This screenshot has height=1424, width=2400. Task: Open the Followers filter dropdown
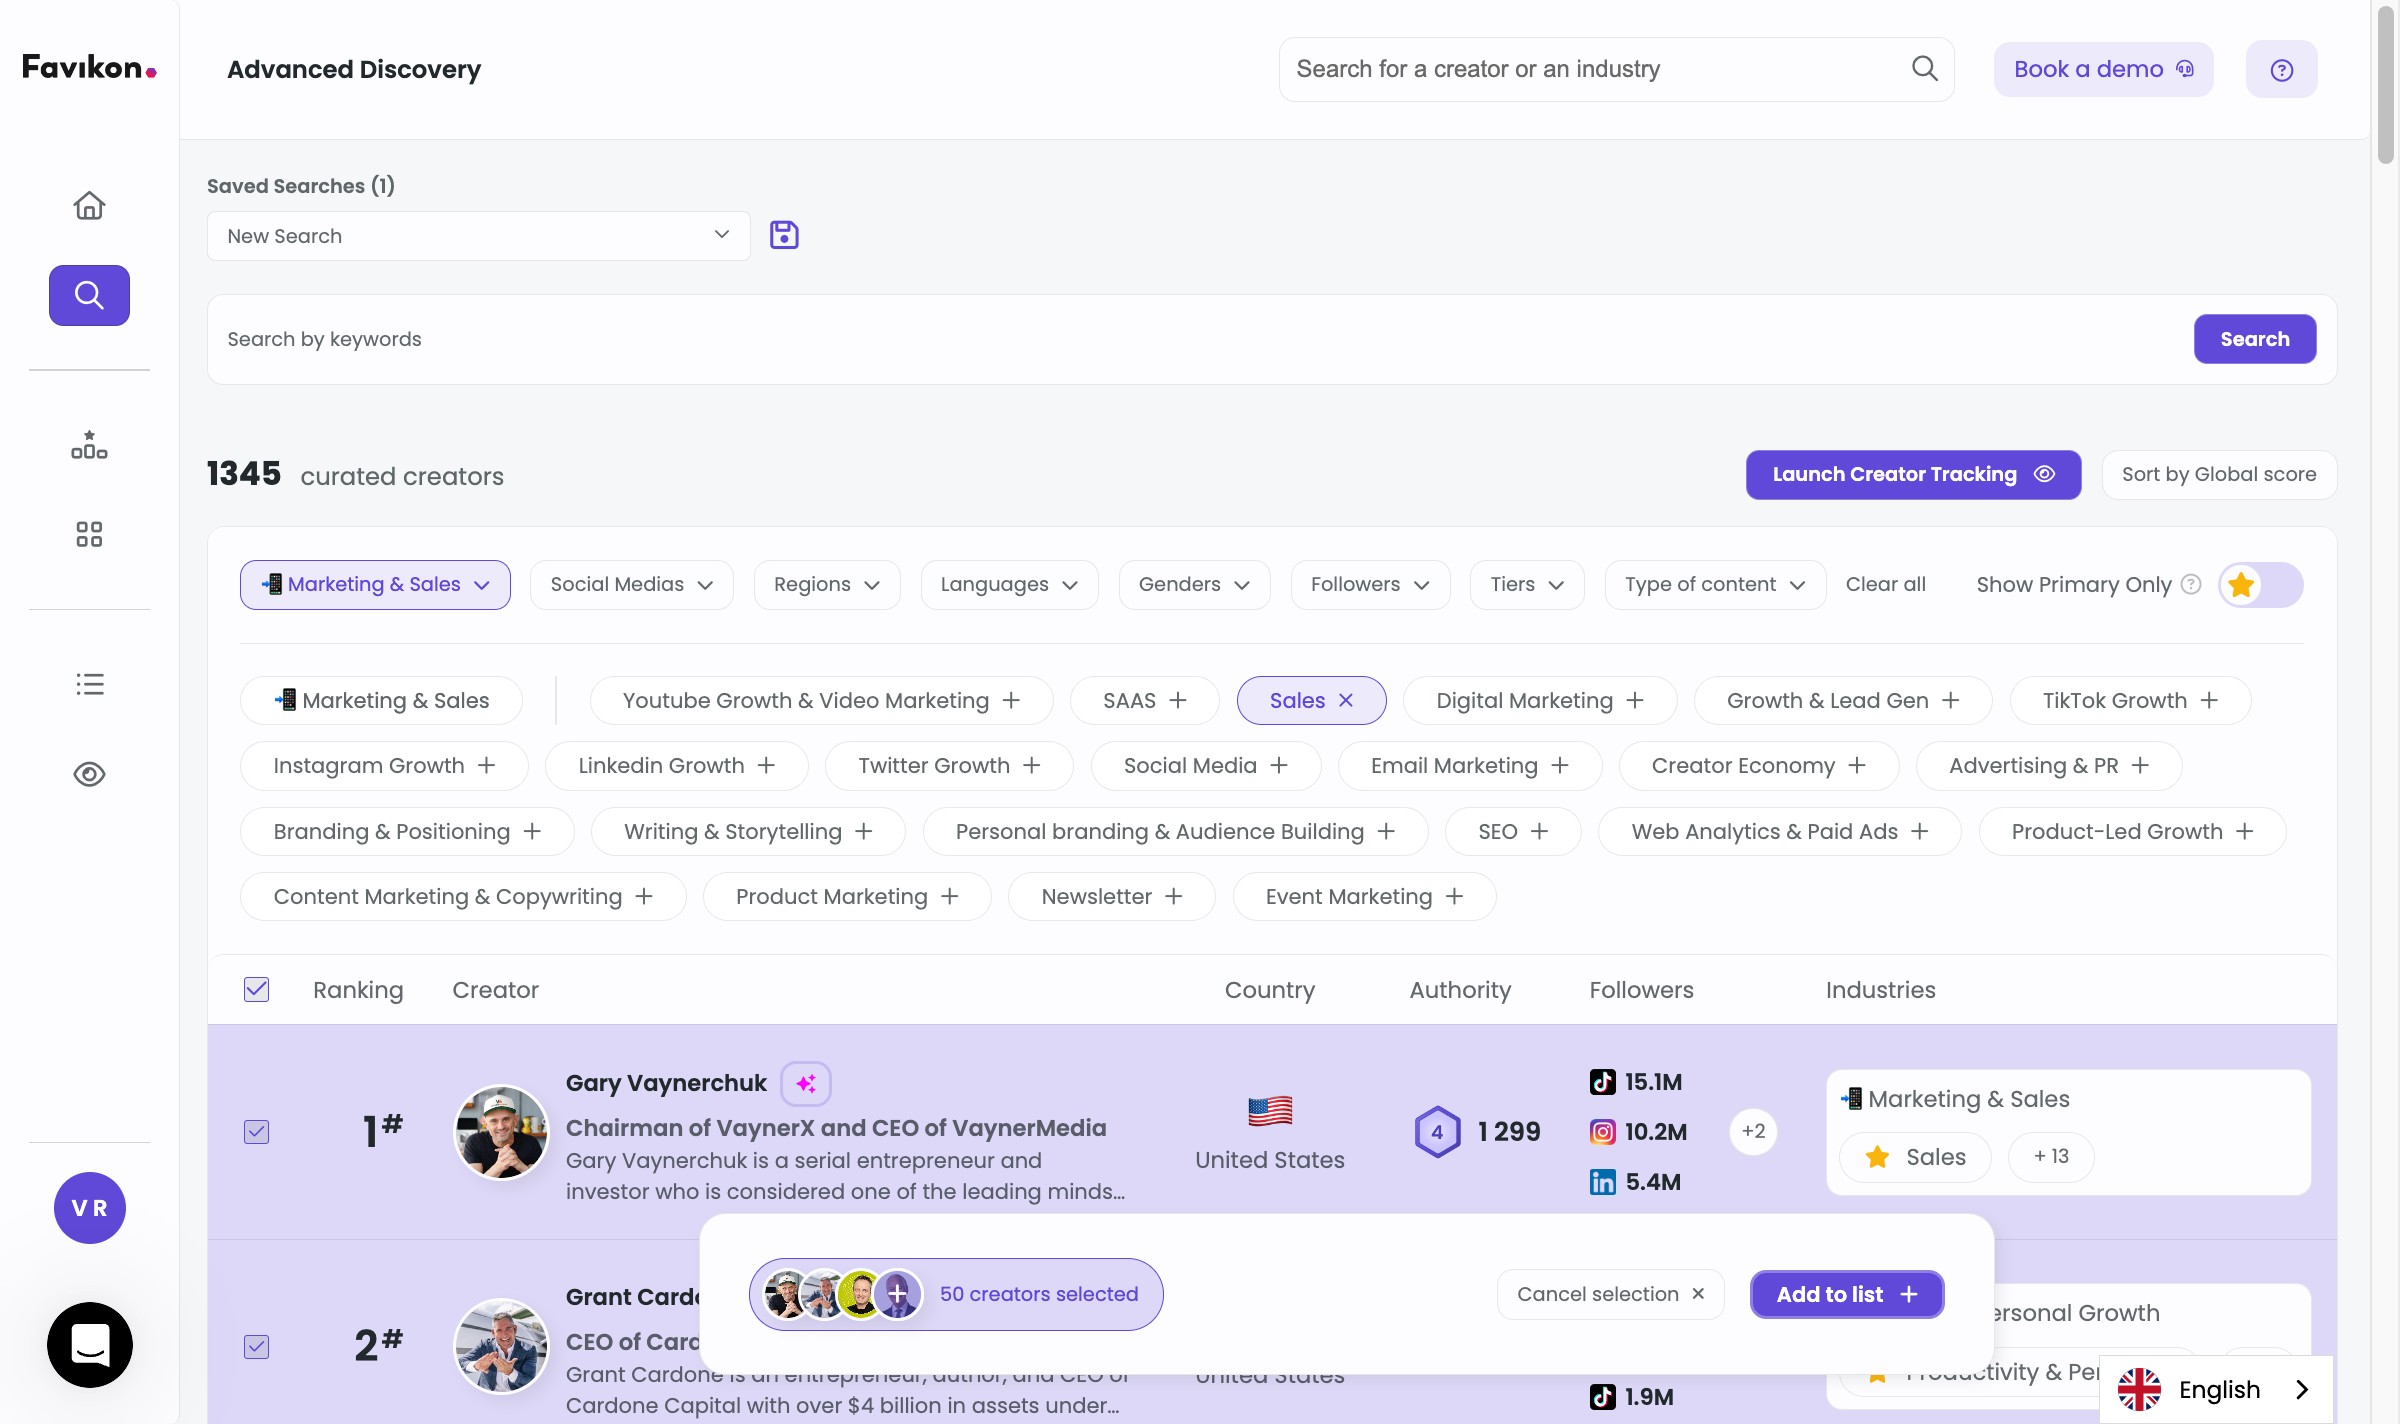coord(1369,585)
